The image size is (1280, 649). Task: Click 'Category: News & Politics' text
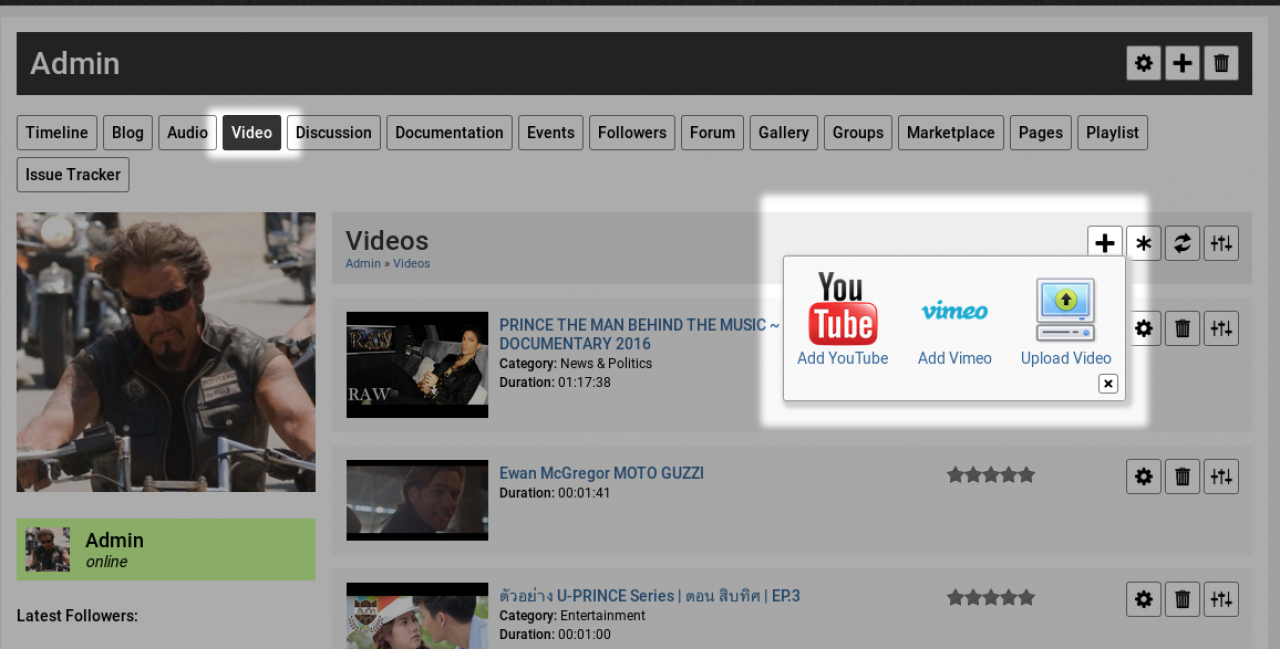point(576,364)
